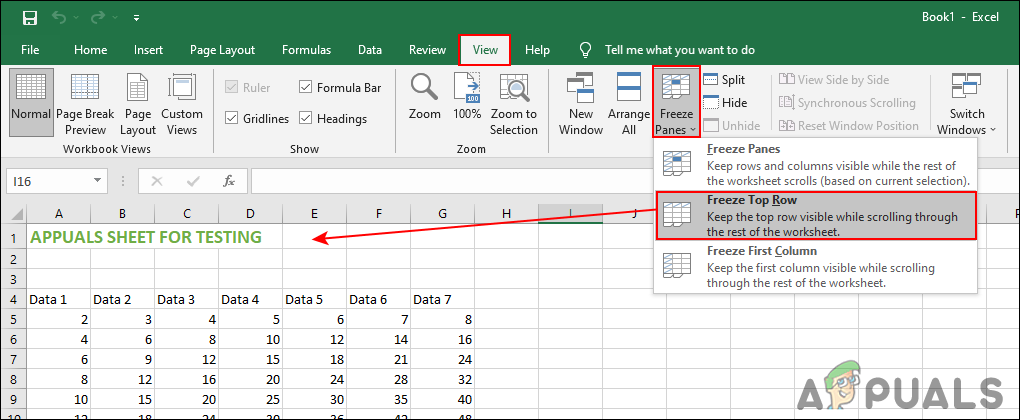Screen dimensions: 1020x420
Task: Open Page Break Preview
Action: click(85, 105)
